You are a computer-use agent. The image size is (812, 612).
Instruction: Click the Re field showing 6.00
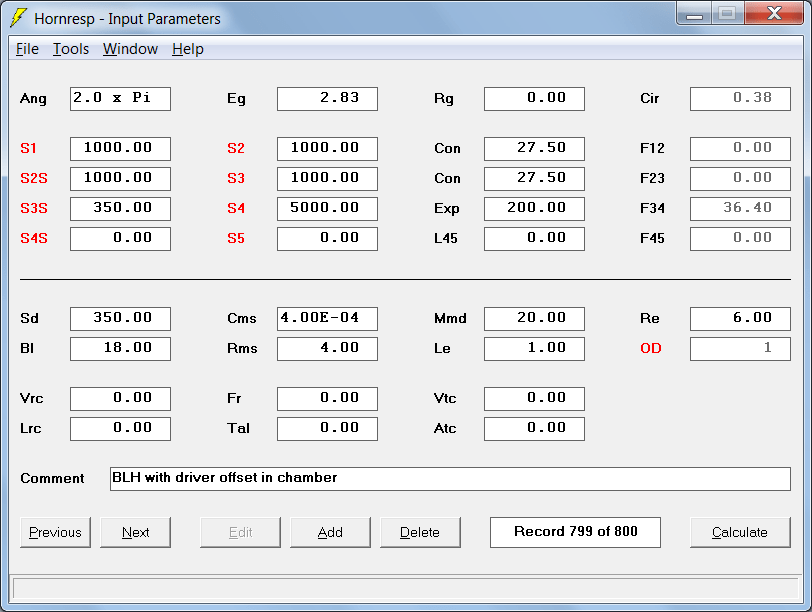coord(740,318)
